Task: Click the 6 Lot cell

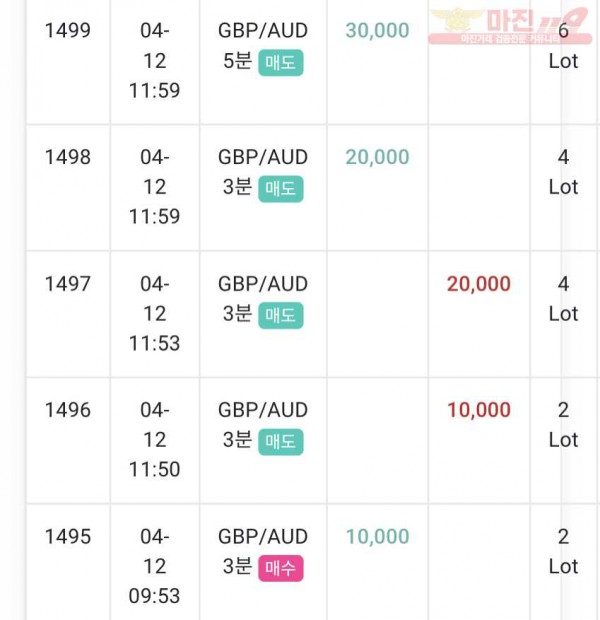Action: (x=563, y=45)
